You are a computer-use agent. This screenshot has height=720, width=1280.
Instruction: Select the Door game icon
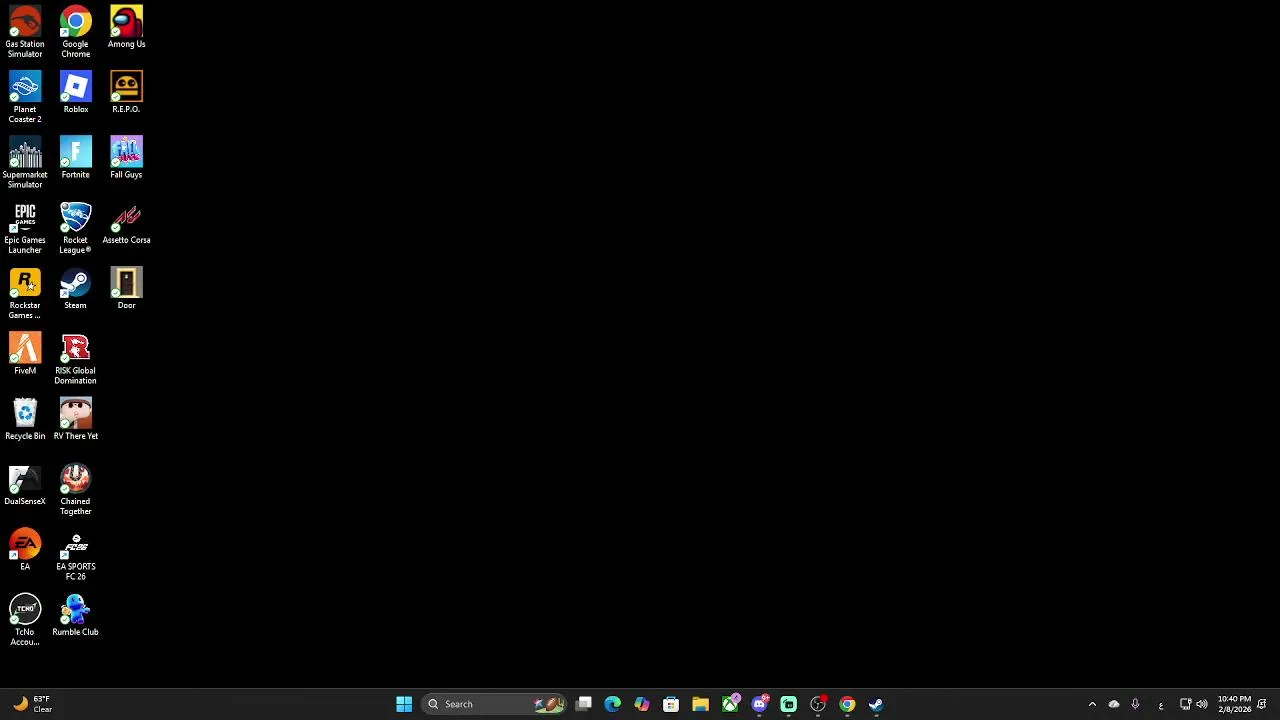[126, 288]
